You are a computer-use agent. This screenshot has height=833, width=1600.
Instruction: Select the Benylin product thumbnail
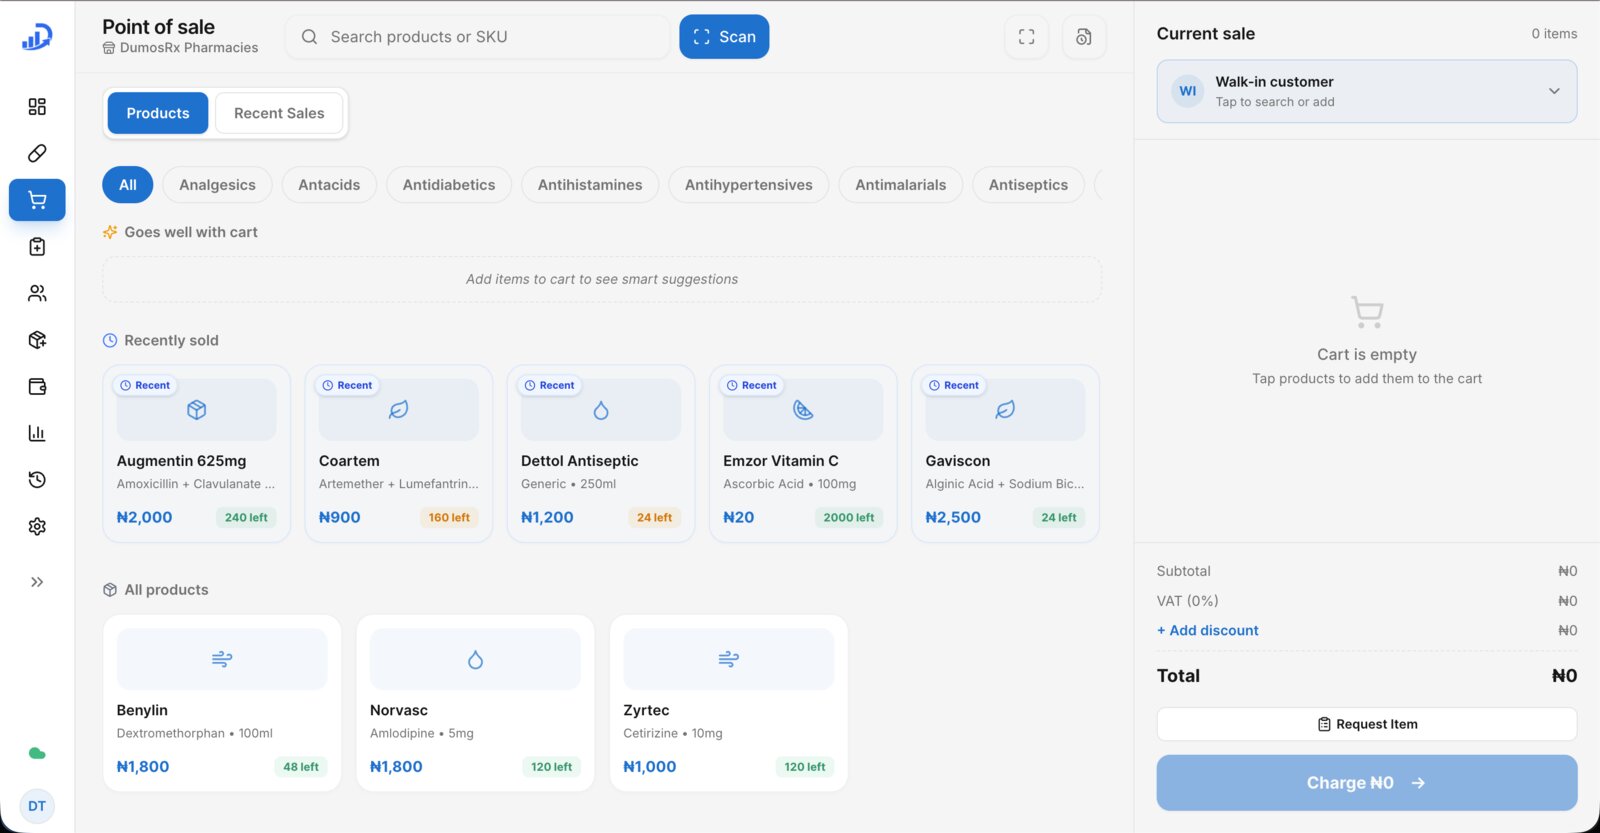coord(222,659)
